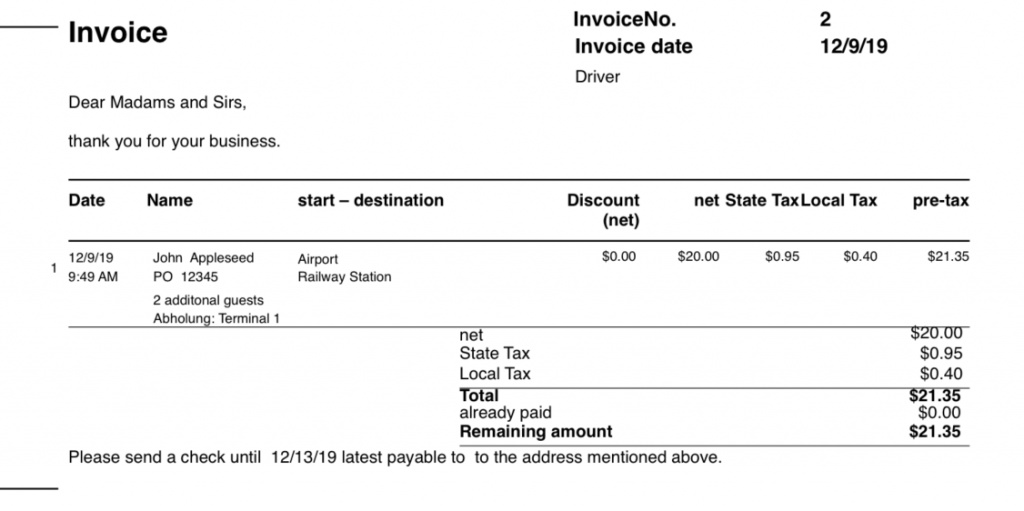The width and height of the screenshot is (1024, 511).
Task: Click the pre-tax column header
Action: [x=940, y=201]
